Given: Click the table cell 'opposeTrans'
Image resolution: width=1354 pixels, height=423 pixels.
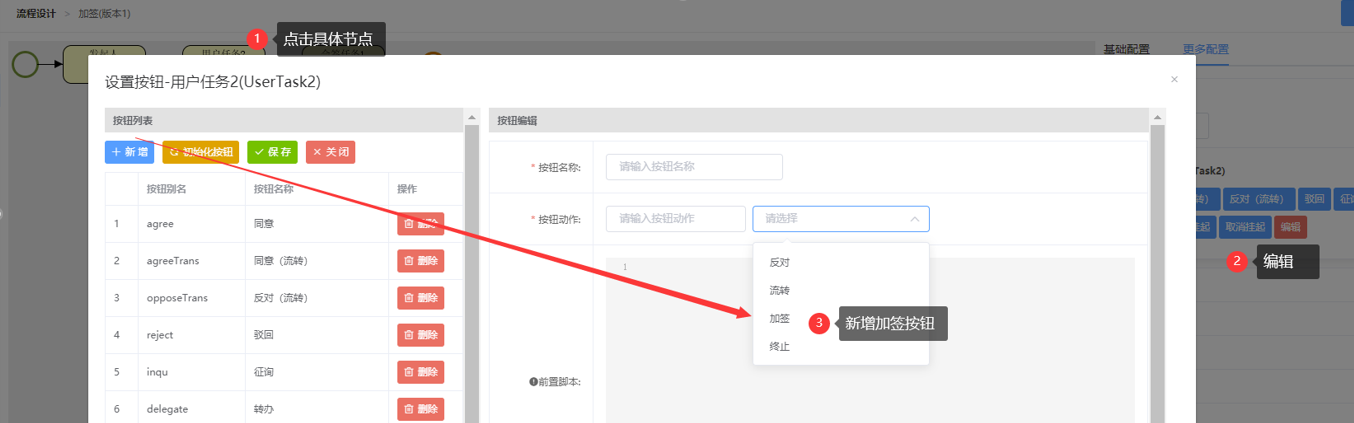Looking at the screenshot, I should [x=192, y=298].
